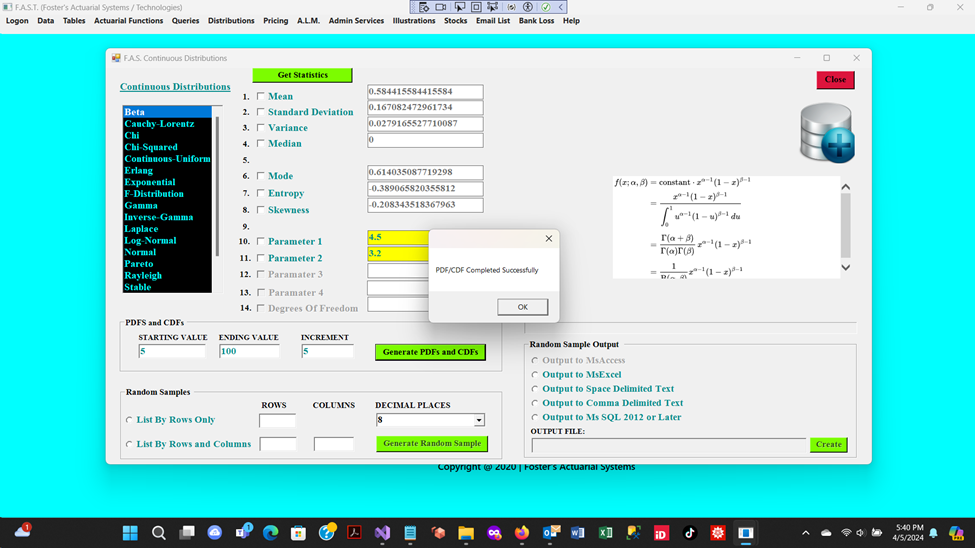Image resolution: width=975 pixels, height=548 pixels.
Task: Open Visual Studio from the taskbar
Action: click(x=382, y=534)
